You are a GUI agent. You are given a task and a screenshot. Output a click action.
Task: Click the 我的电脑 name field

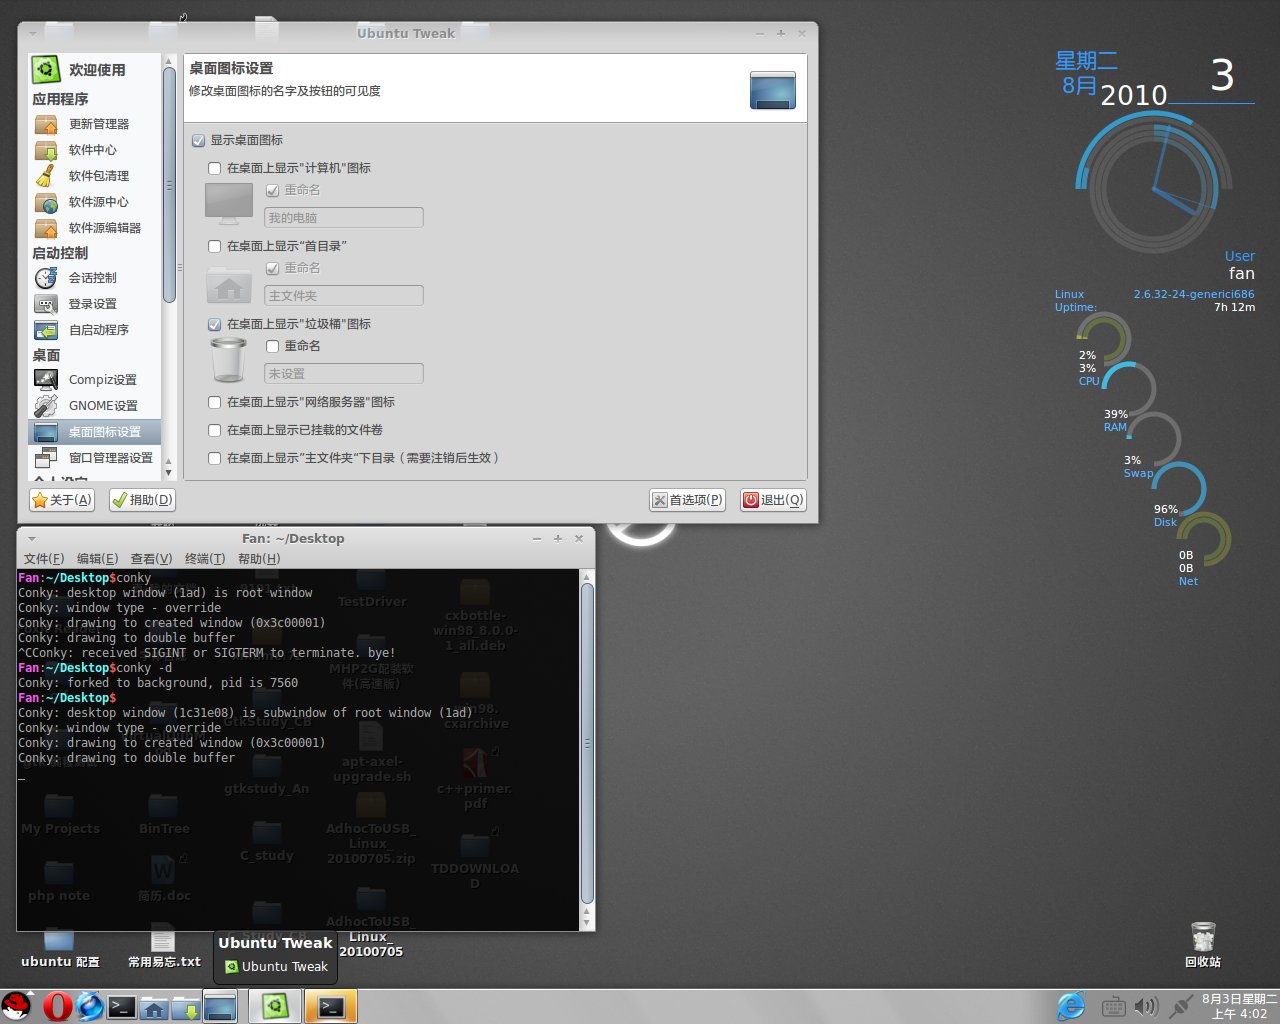(344, 218)
